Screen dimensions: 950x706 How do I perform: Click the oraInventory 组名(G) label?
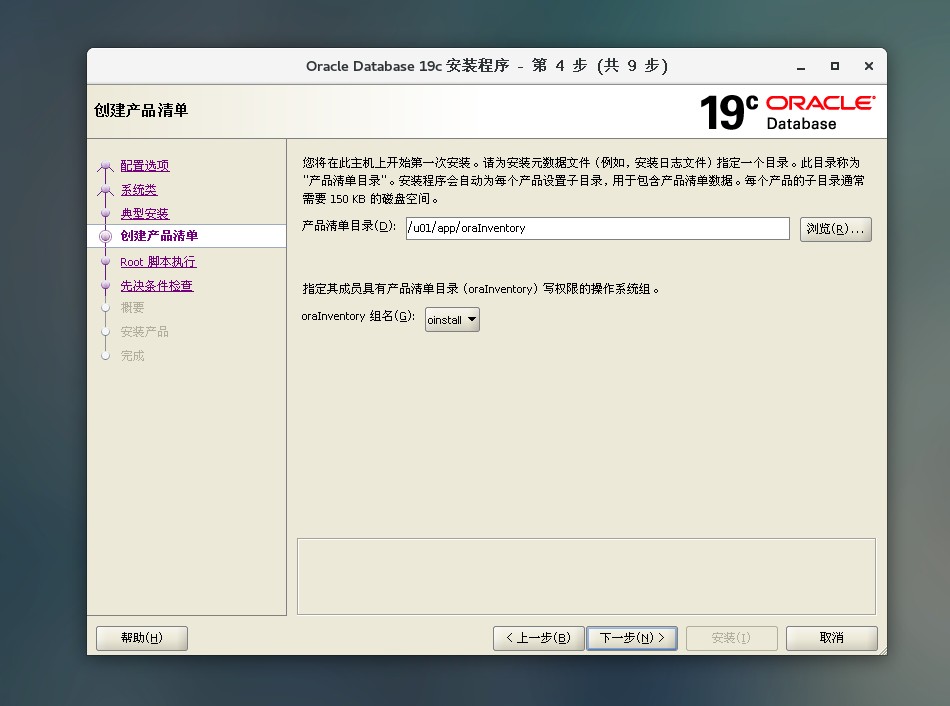pyautogui.click(x=358, y=316)
